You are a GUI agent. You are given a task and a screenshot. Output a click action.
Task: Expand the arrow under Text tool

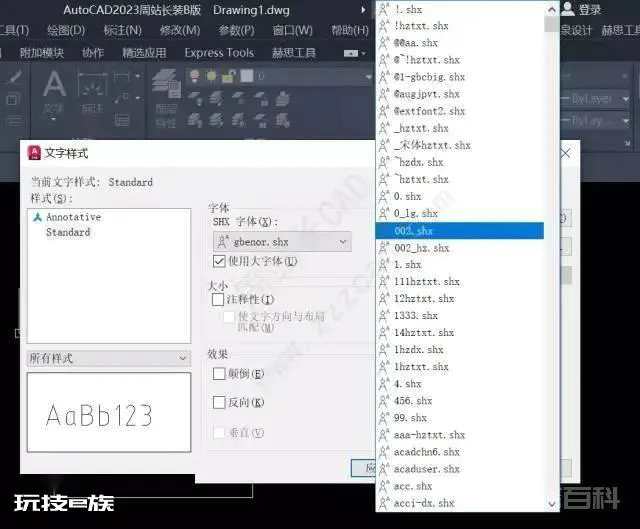pyautogui.click(x=54, y=119)
